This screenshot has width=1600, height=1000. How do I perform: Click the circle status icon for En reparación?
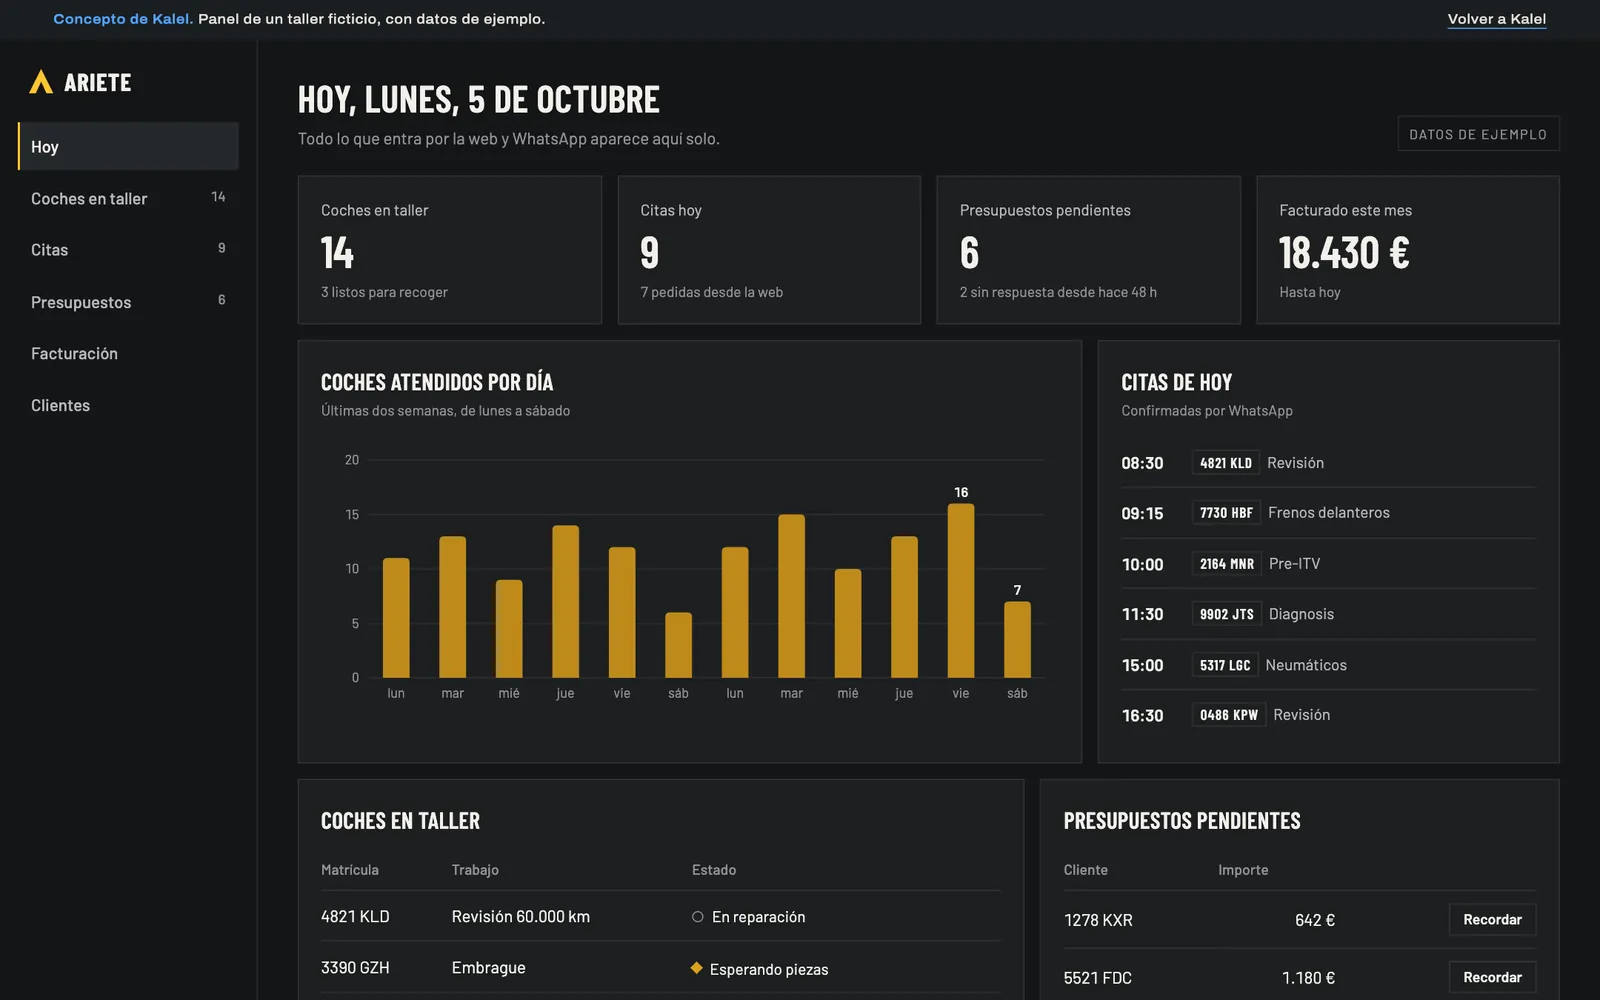[697, 917]
